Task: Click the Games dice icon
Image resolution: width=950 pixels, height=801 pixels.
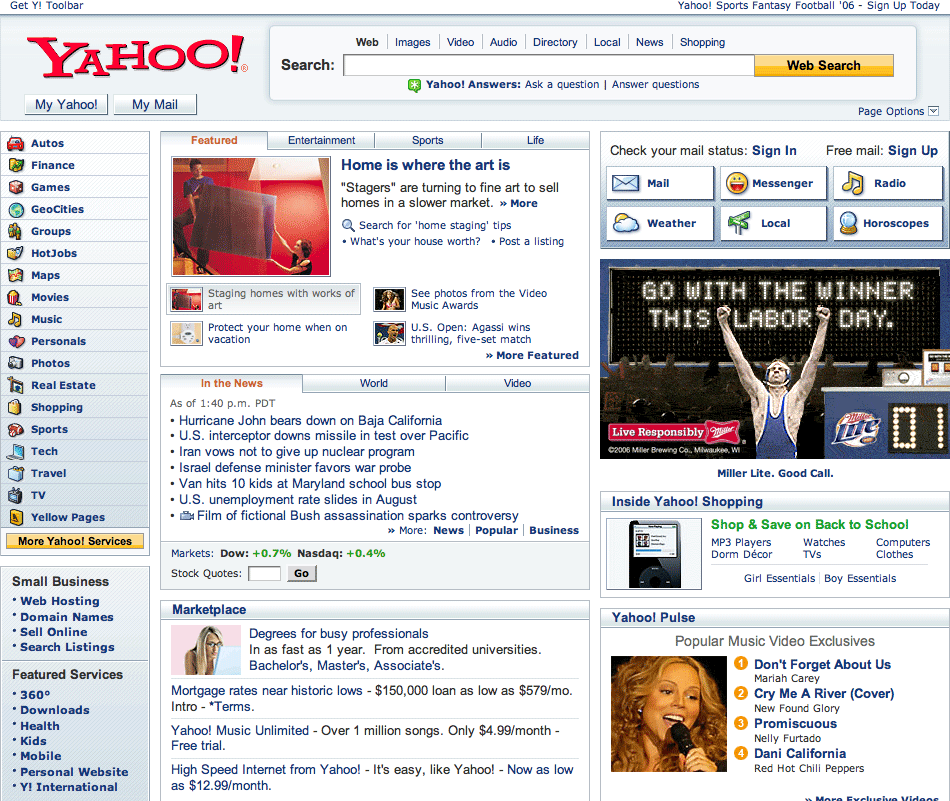Action: 16,187
